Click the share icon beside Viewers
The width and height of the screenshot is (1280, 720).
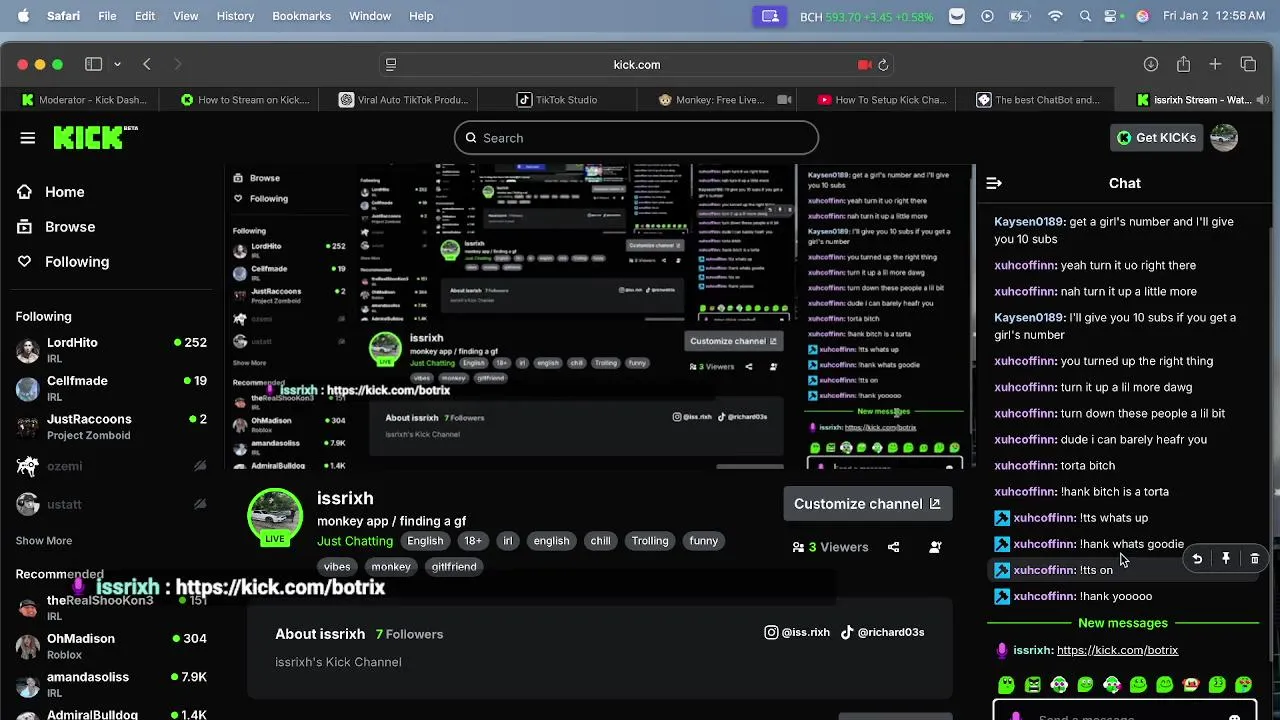click(x=894, y=547)
